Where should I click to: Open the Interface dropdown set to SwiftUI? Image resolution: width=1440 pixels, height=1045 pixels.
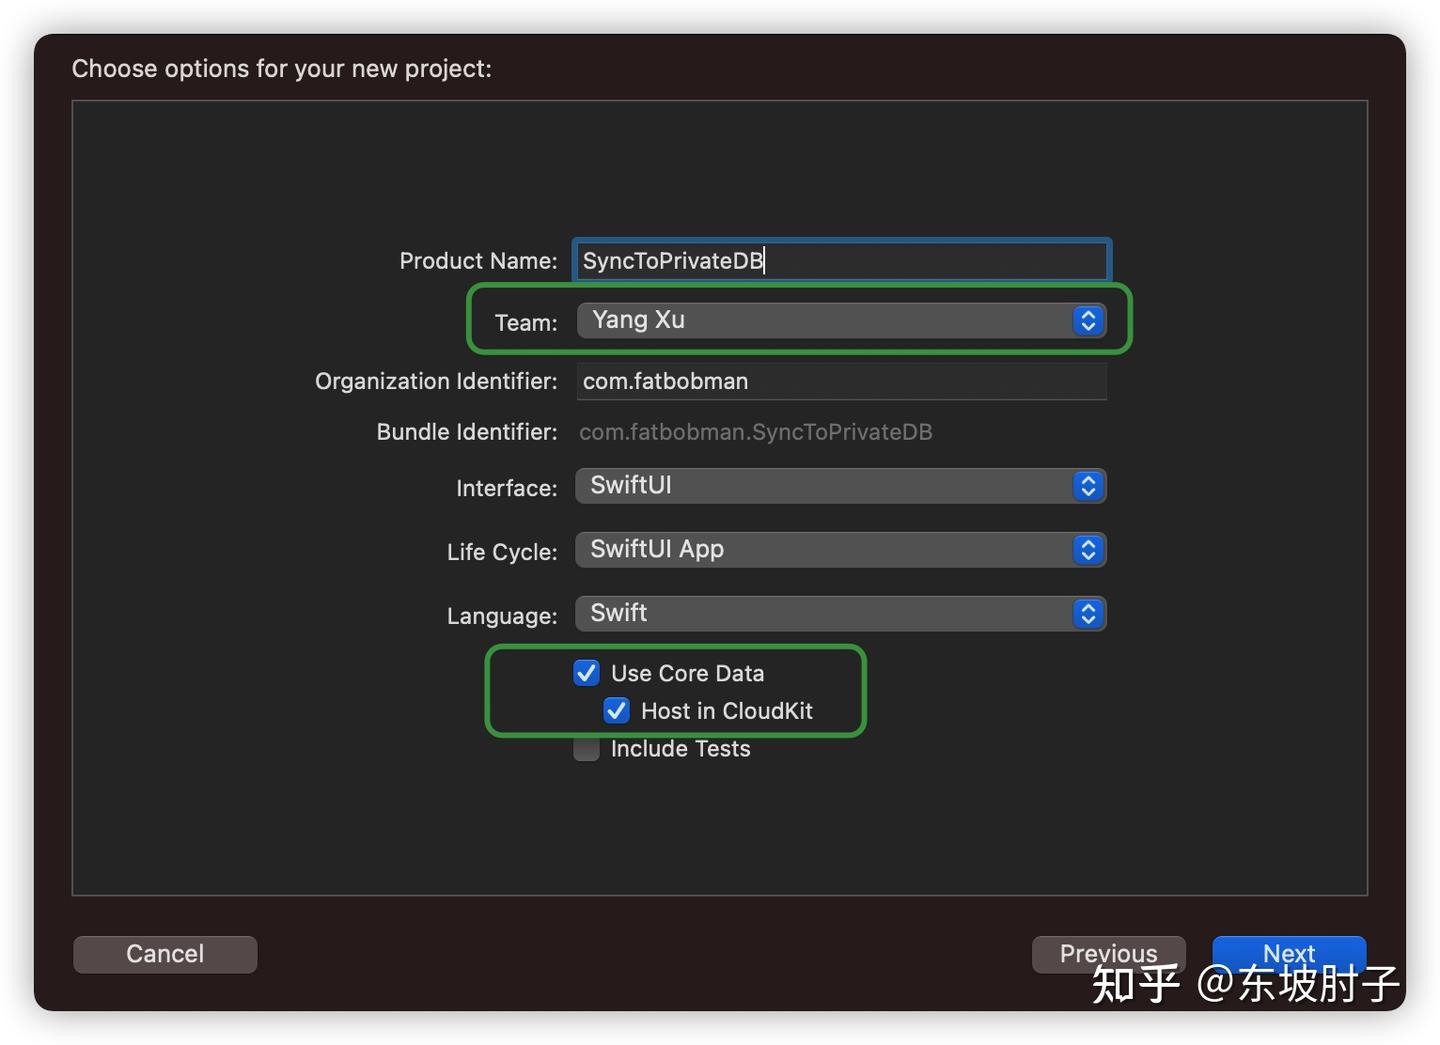(840, 486)
